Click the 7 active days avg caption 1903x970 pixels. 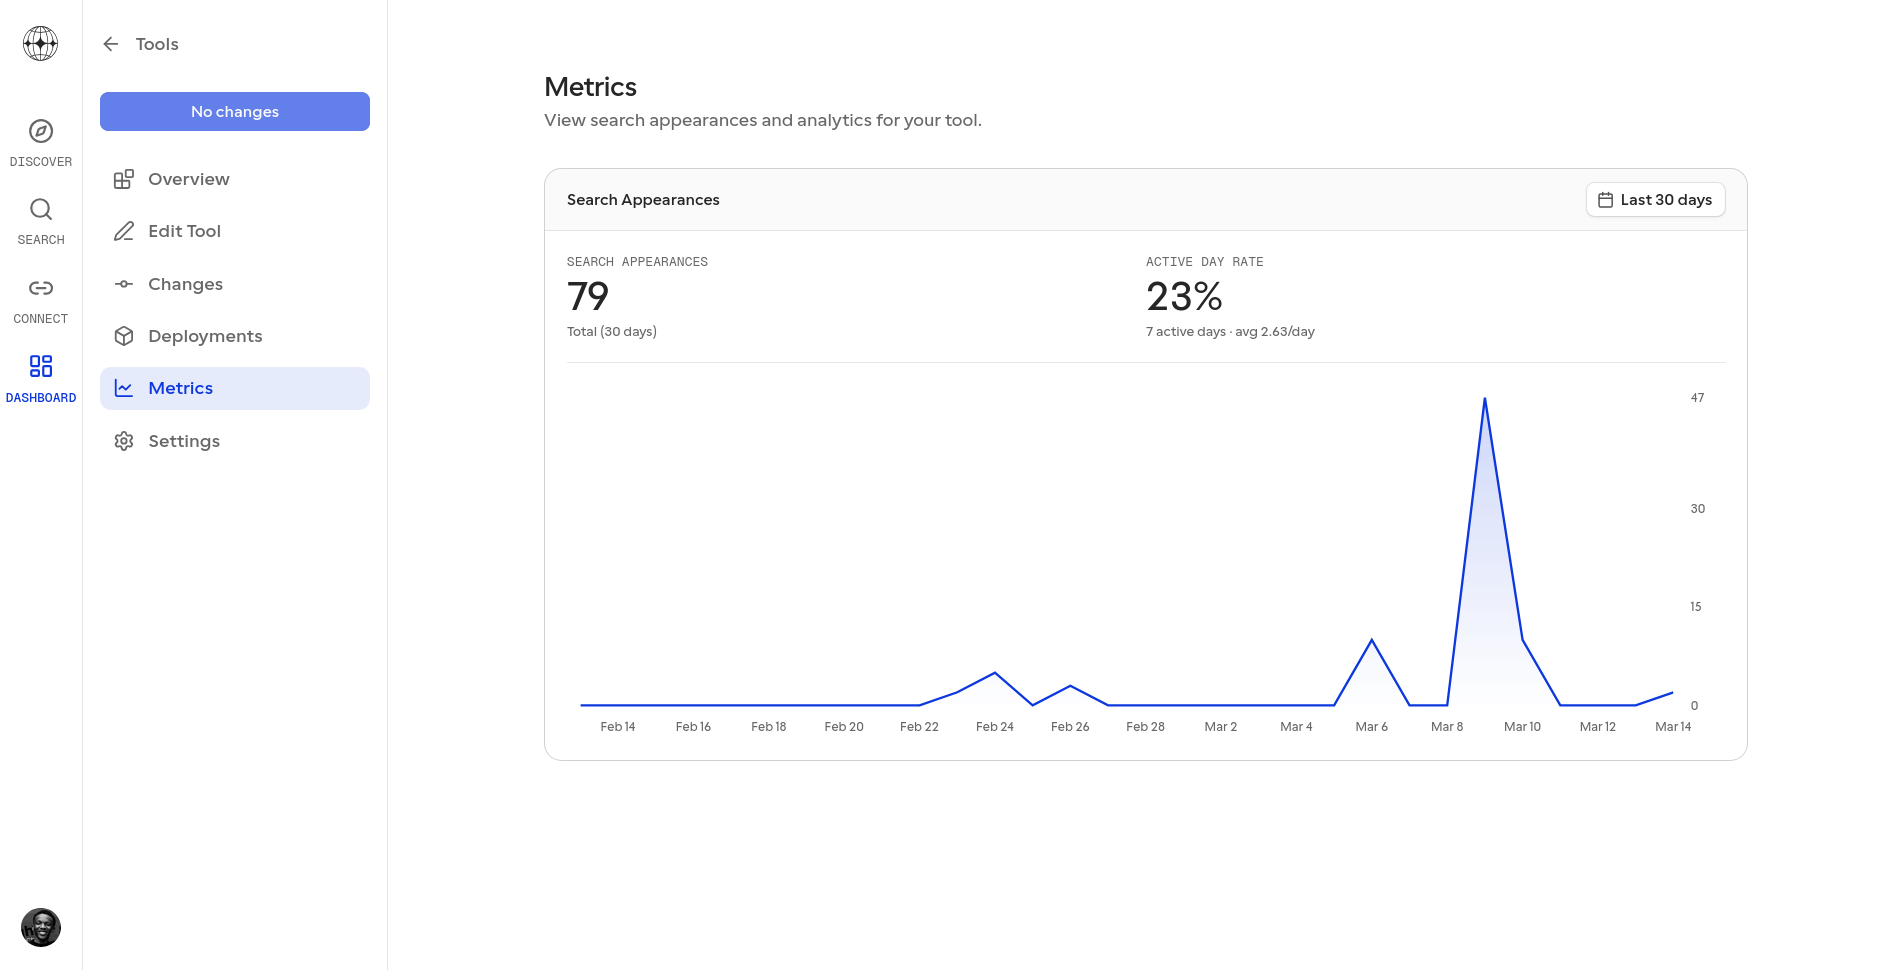tap(1230, 332)
